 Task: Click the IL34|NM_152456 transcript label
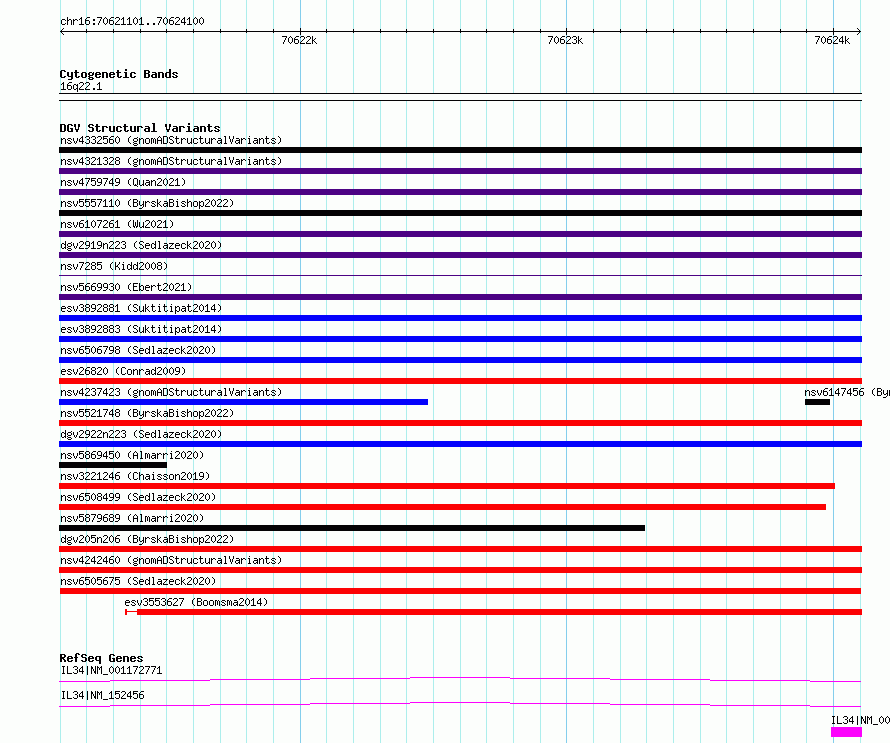point(102,695)
